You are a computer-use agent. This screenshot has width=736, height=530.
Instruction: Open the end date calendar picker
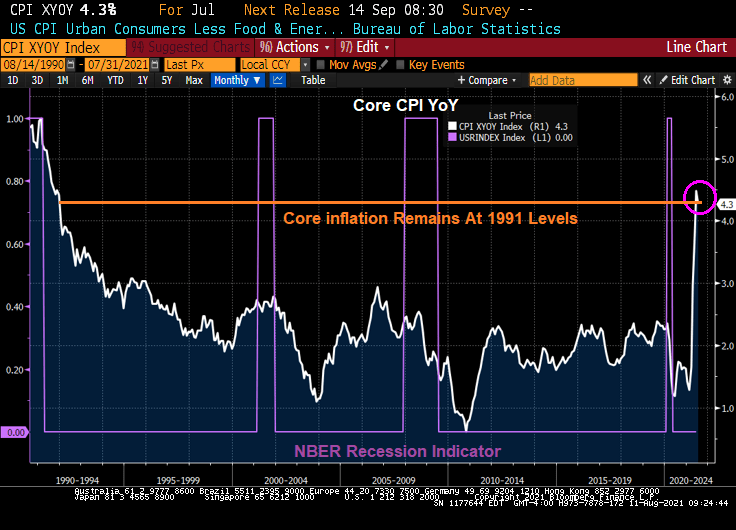[155, 65]
